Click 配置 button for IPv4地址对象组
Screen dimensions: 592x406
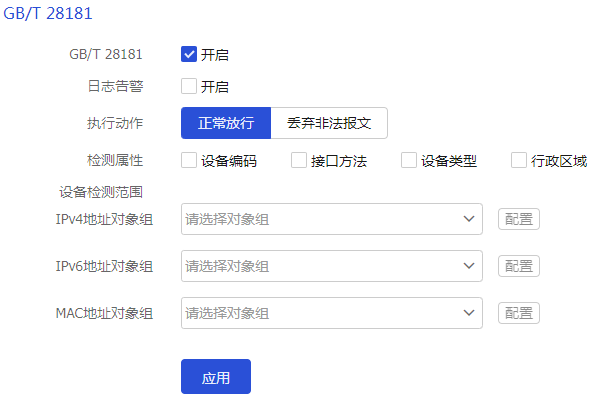point(519,219)
